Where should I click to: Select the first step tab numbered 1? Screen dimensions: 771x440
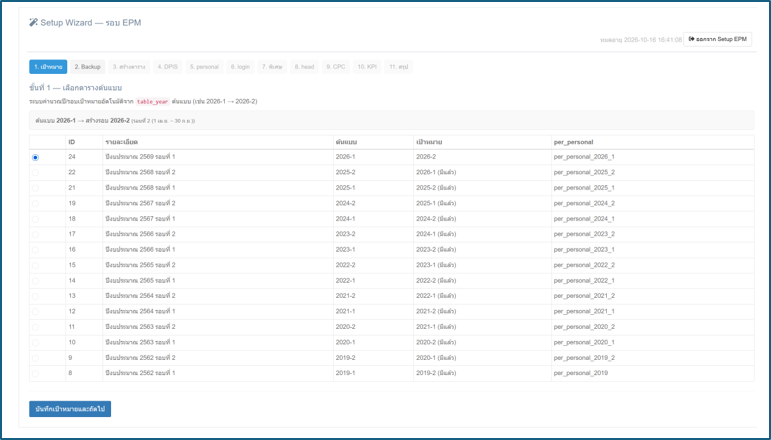click(x=48, y=67)
